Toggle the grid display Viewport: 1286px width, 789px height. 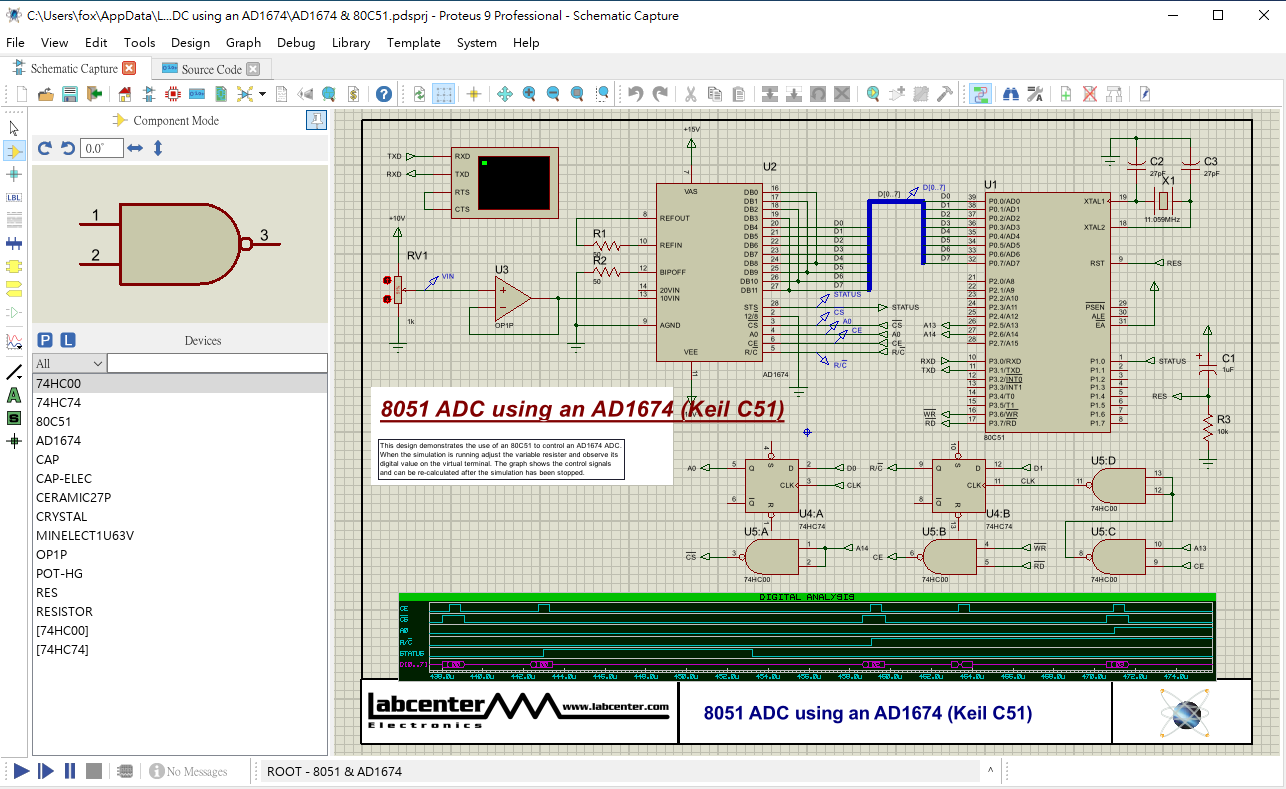(443, 94)
